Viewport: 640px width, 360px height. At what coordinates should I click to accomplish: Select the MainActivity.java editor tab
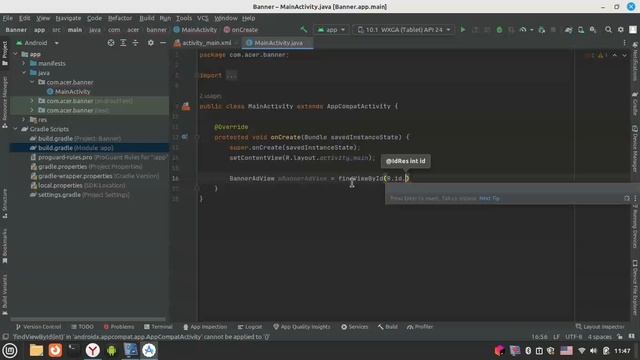278,42
